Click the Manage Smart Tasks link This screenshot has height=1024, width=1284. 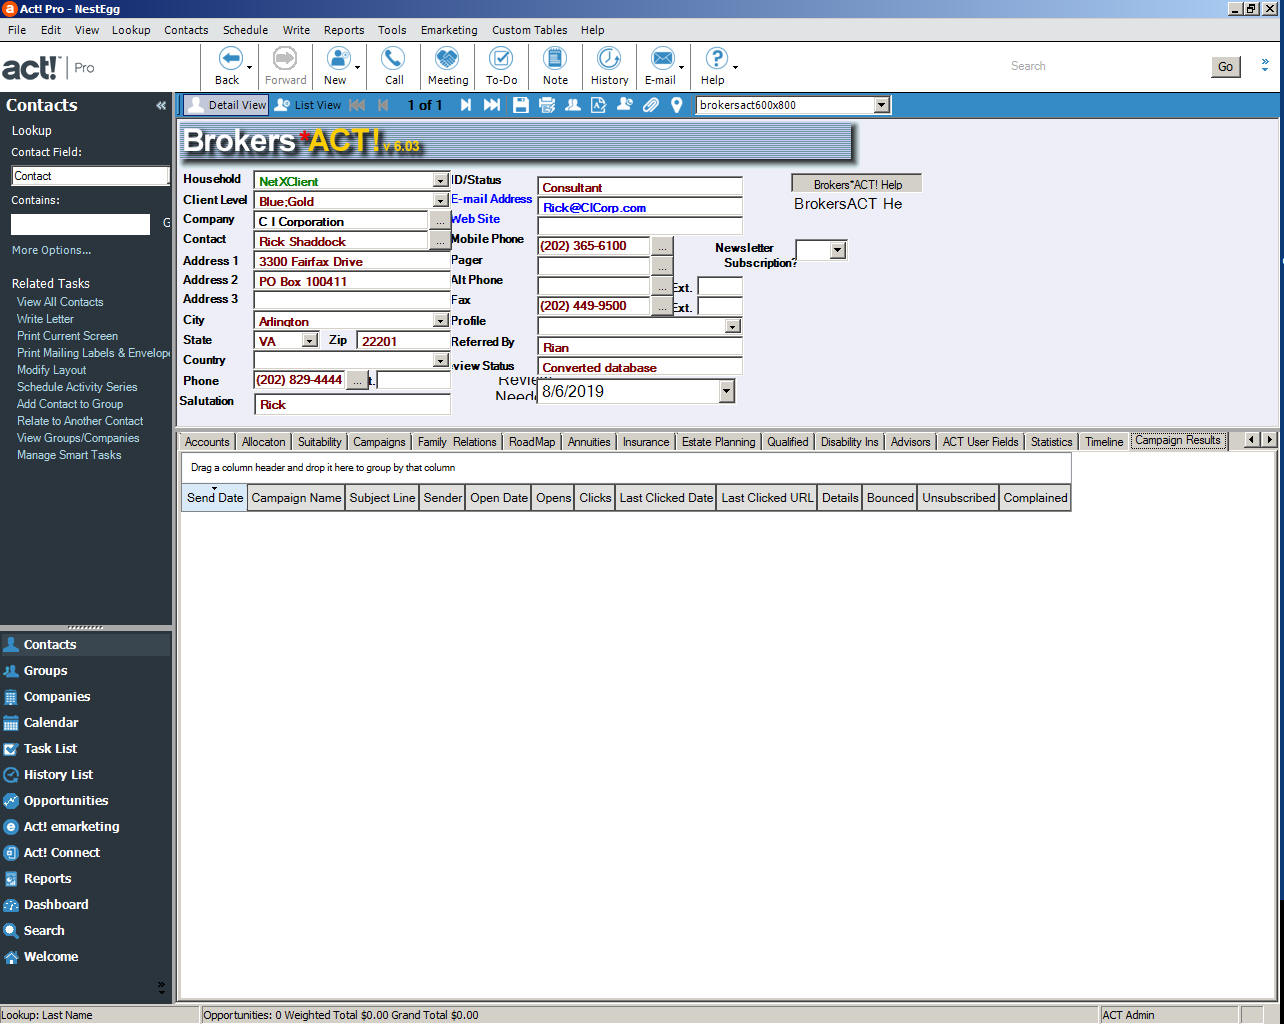69,455
